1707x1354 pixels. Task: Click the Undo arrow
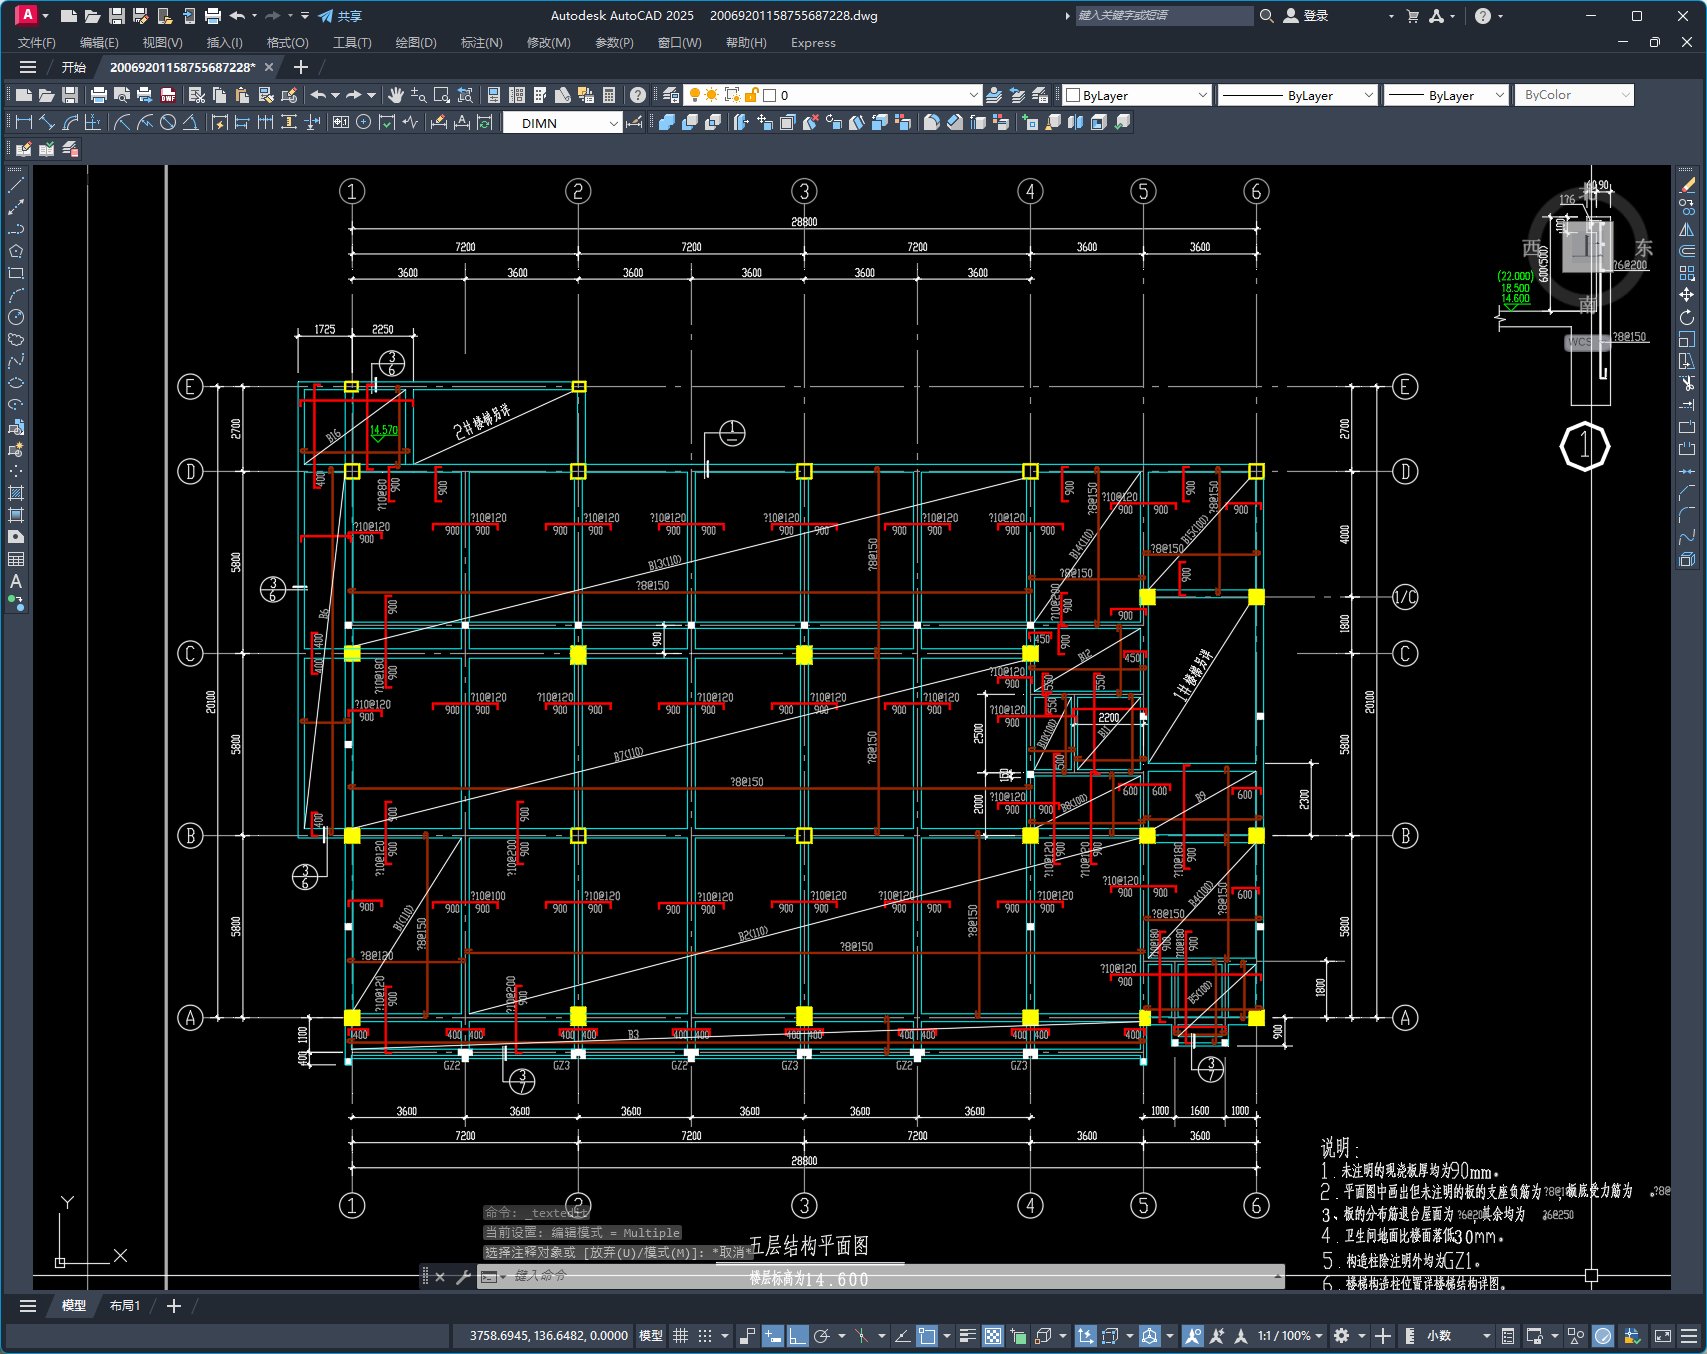(x=318, y=95)
